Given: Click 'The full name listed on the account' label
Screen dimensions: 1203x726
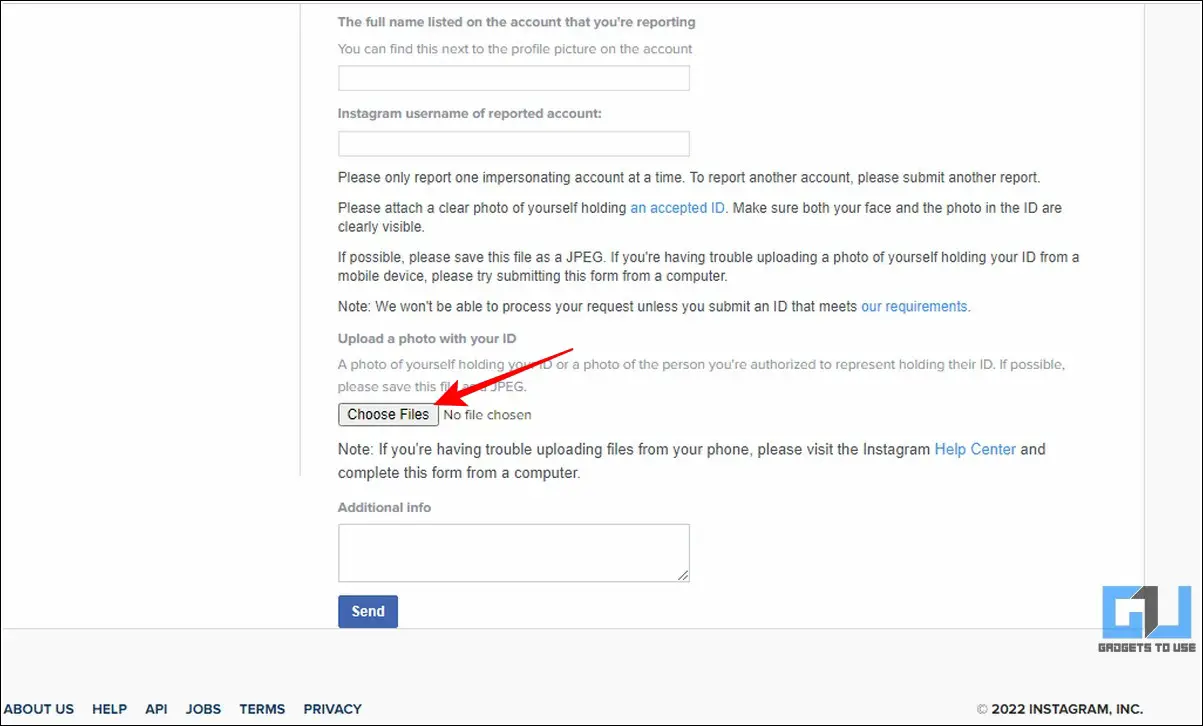Looking at the screenshot, I should [x=517, y=22].
